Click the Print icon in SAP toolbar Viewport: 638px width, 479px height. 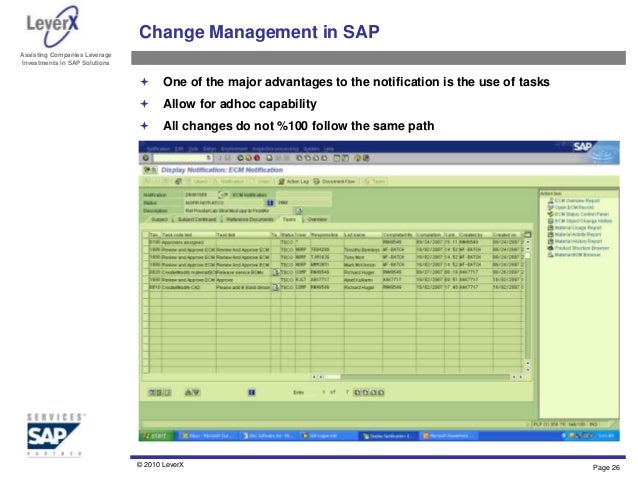(269, 158)
